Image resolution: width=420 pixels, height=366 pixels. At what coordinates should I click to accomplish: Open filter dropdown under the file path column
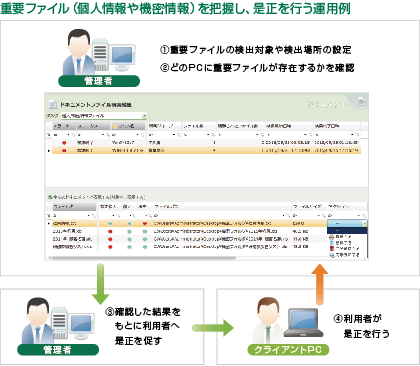pos(284,216)
